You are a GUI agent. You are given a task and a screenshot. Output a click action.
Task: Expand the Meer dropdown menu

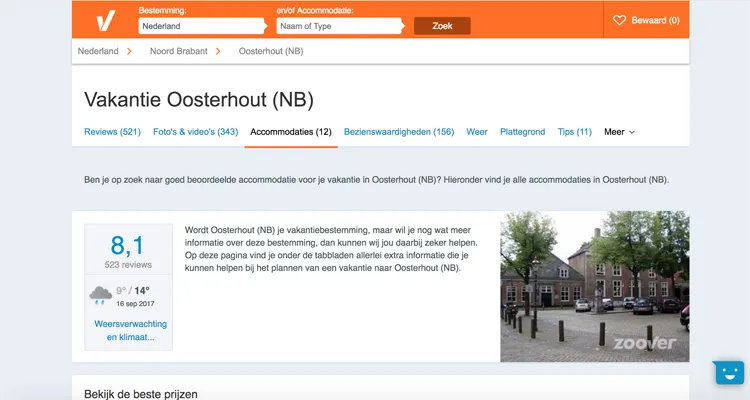tap(619, 132)
